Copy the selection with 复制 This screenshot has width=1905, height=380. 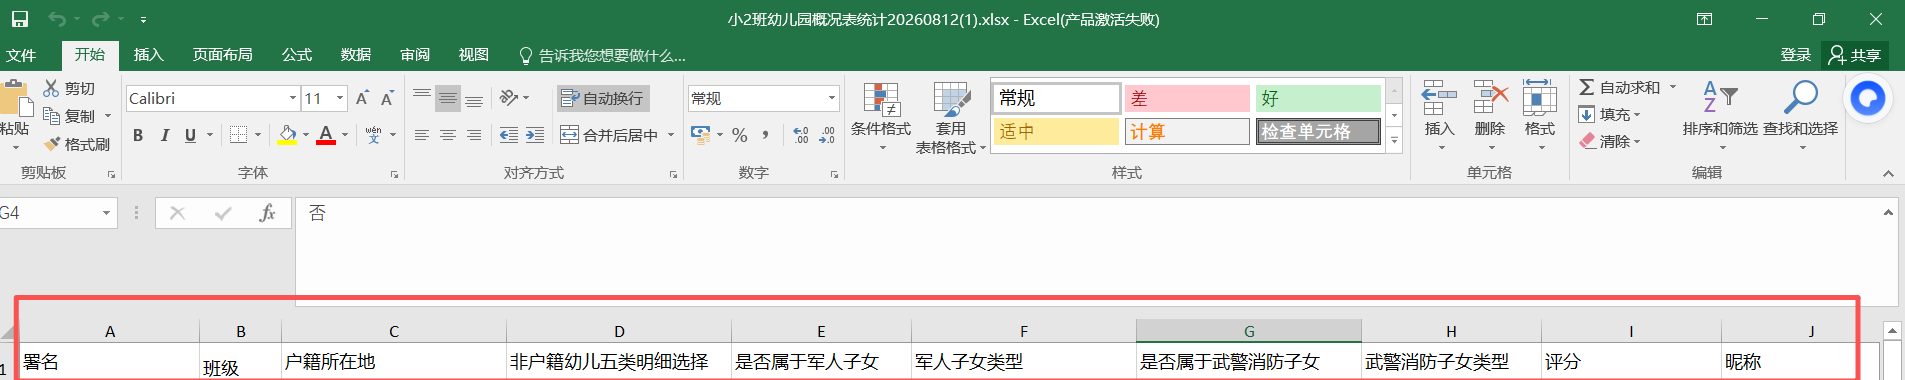pyautogui.click(x=69, y=116)
